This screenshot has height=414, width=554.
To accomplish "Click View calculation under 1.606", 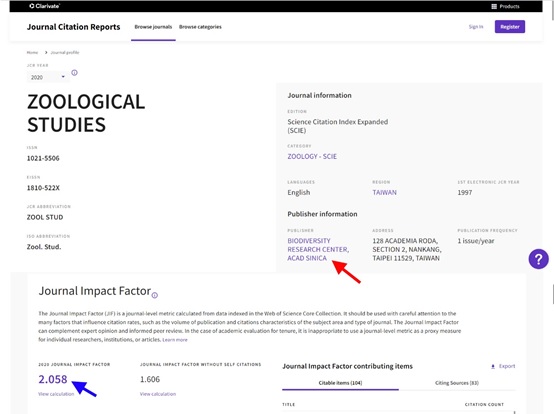I will tap(158, 394).
